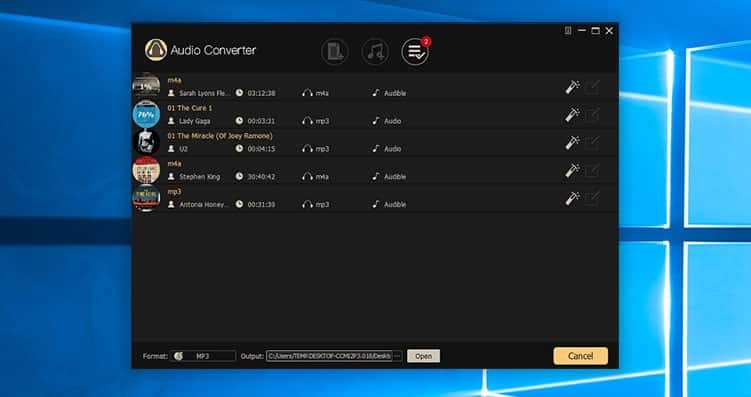This screenshot has height=397, width=751.
Task: Select the title '01 The Cure 1'
Action: [190, 108]
